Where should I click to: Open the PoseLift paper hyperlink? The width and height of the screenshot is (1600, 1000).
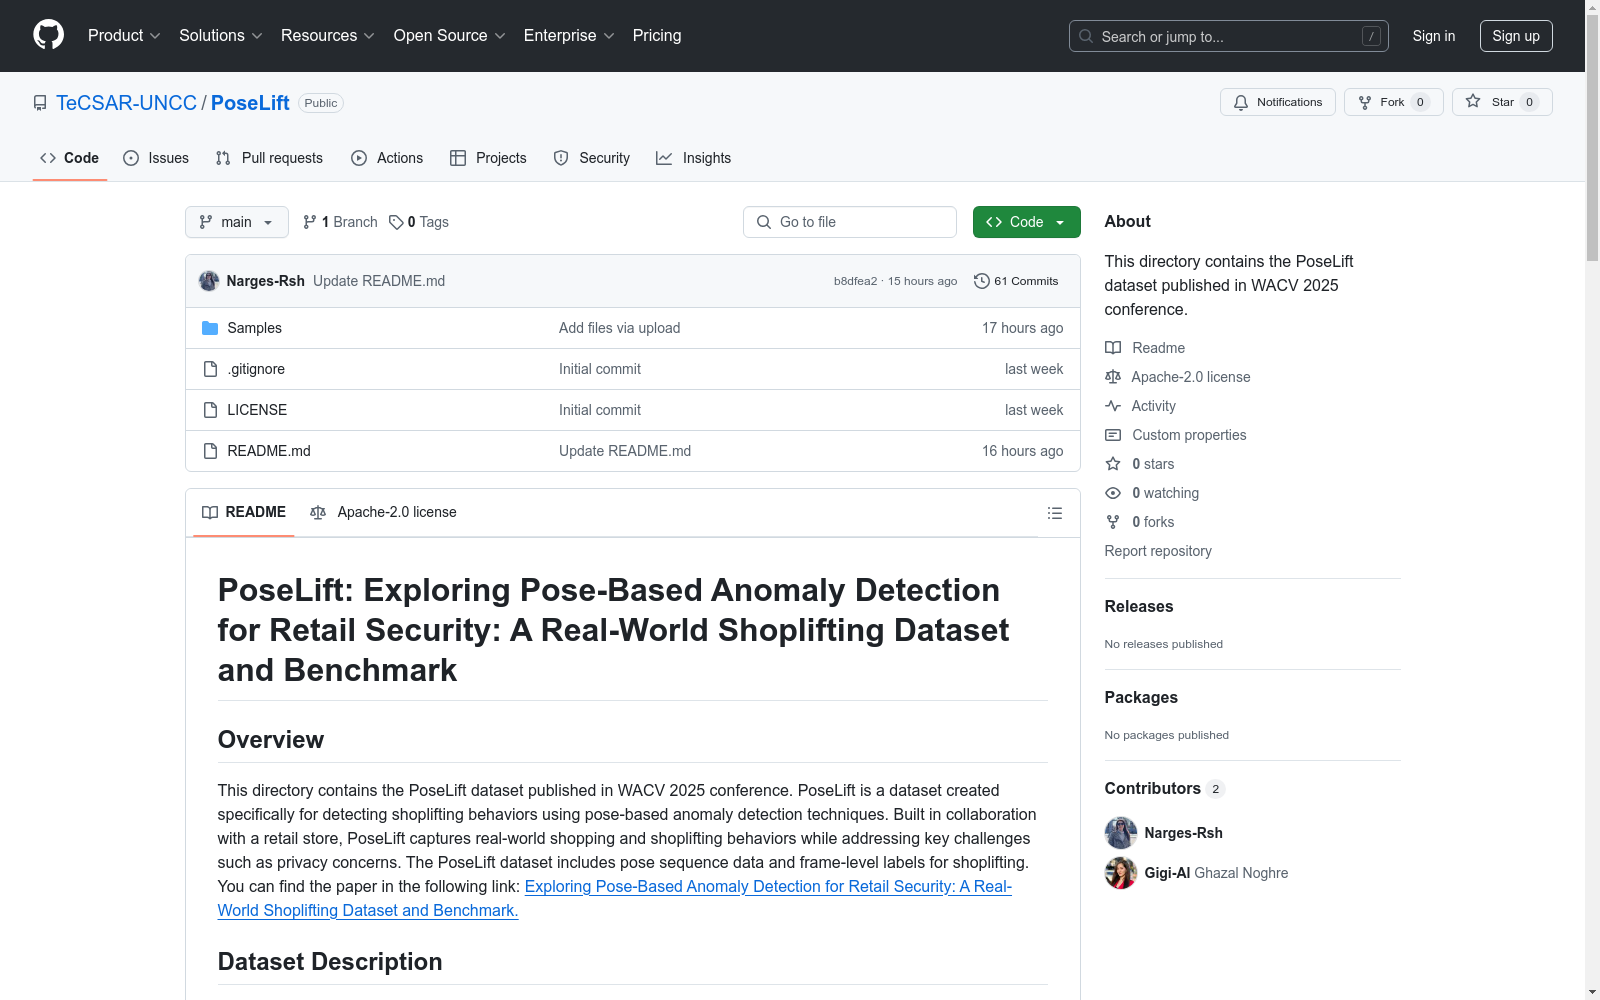tap(767, 887)
